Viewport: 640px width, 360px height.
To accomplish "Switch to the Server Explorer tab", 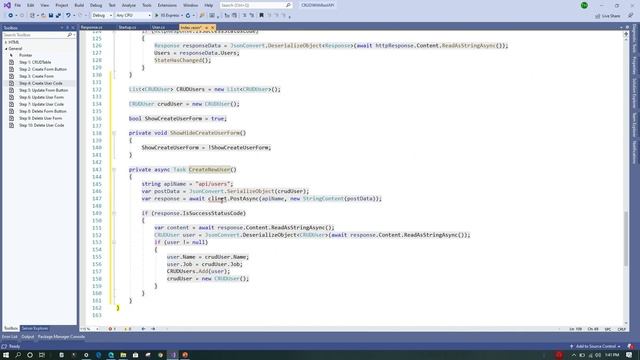I will pyautogui.click(x=35, y=329).
